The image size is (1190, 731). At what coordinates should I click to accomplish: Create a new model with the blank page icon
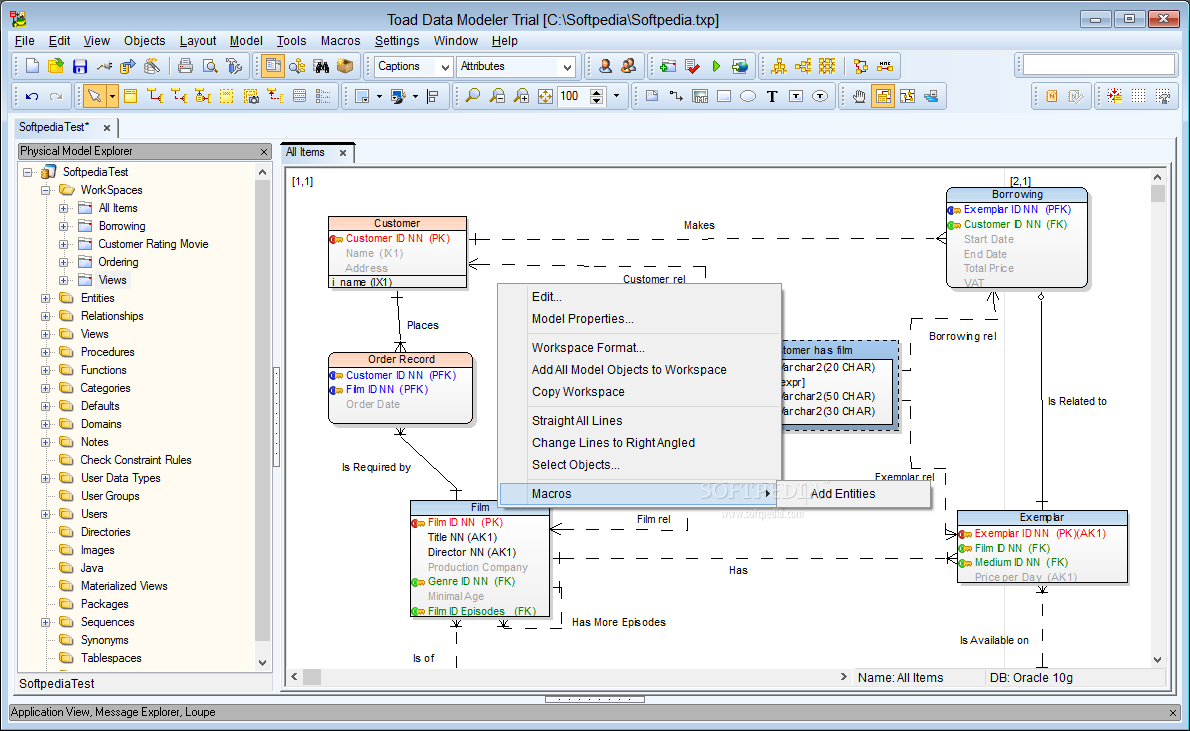pyautogui.click(x=32, y=67)
